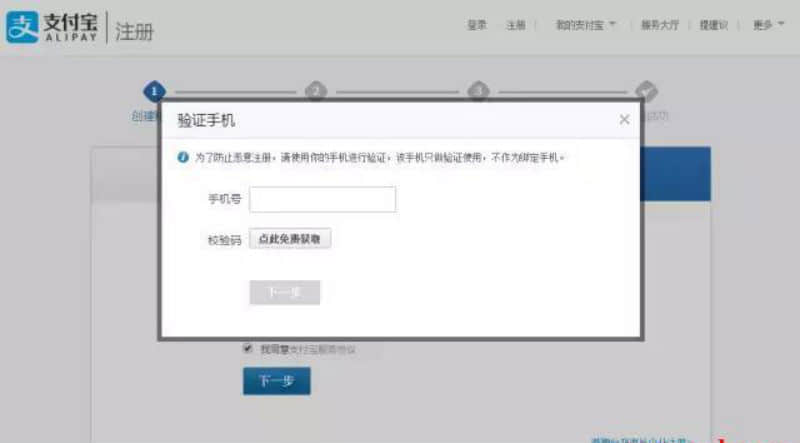The height and width of the screenshot is (443, 800).
Task: Go to 服务大厅 in the top navigation
Action: point(660,25)
